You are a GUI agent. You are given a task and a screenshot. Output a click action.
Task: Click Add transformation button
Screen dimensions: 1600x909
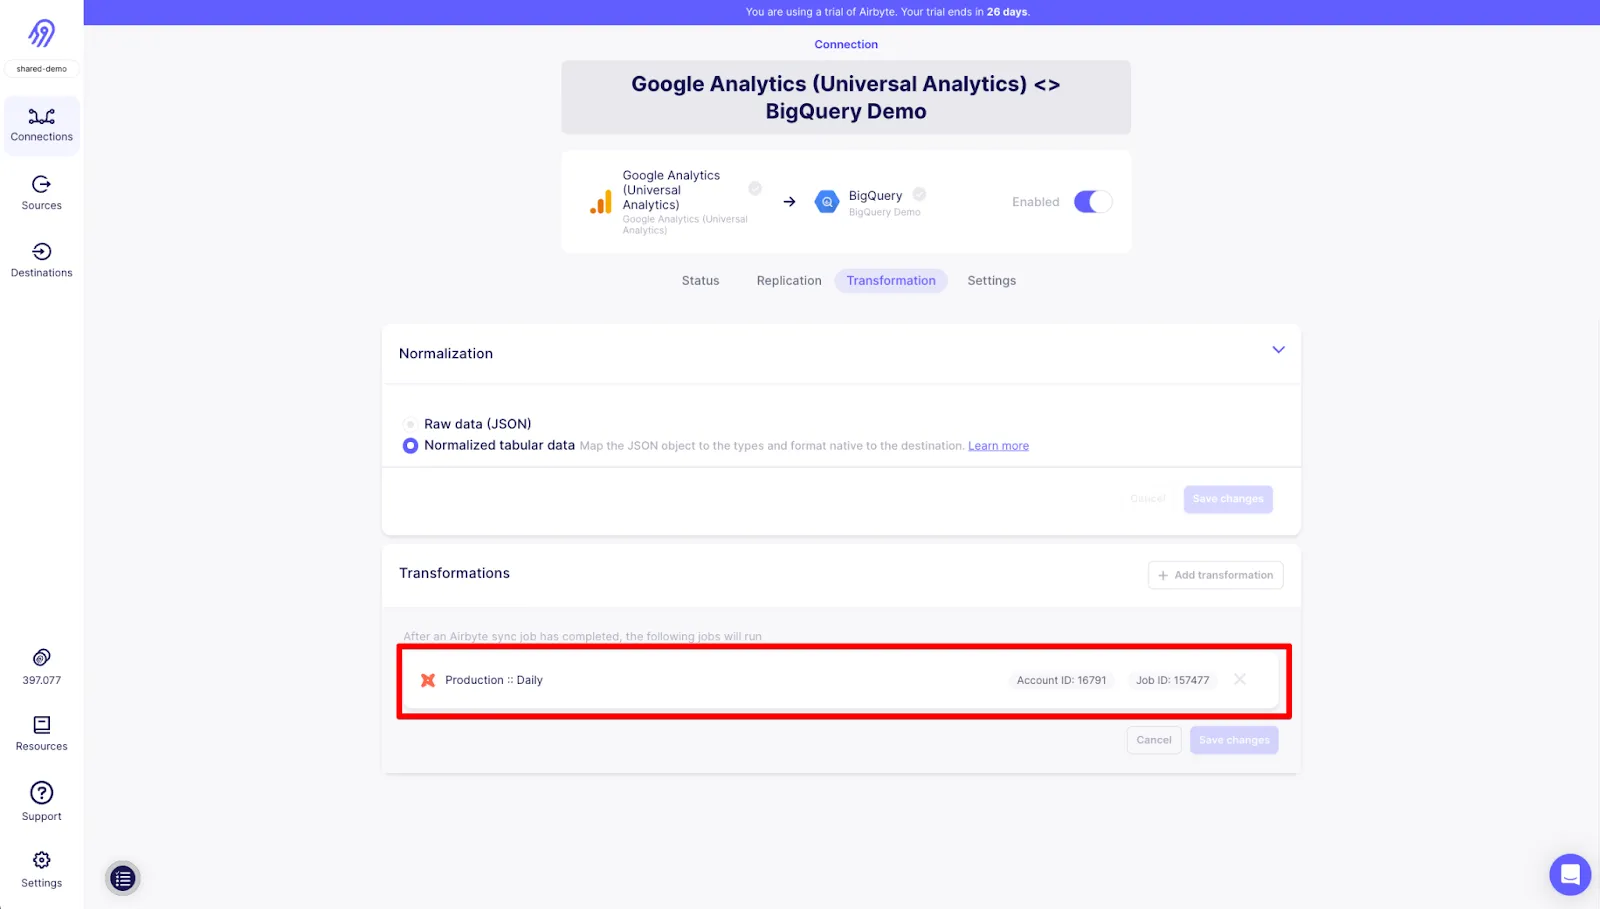[x=1215, y=575]
